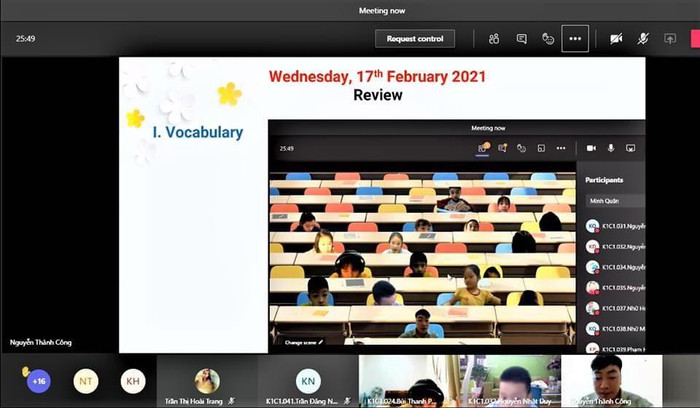This screenshot has height=408, width=700.
Task: Toggle the camera on or off
Action: pos(616,39)
